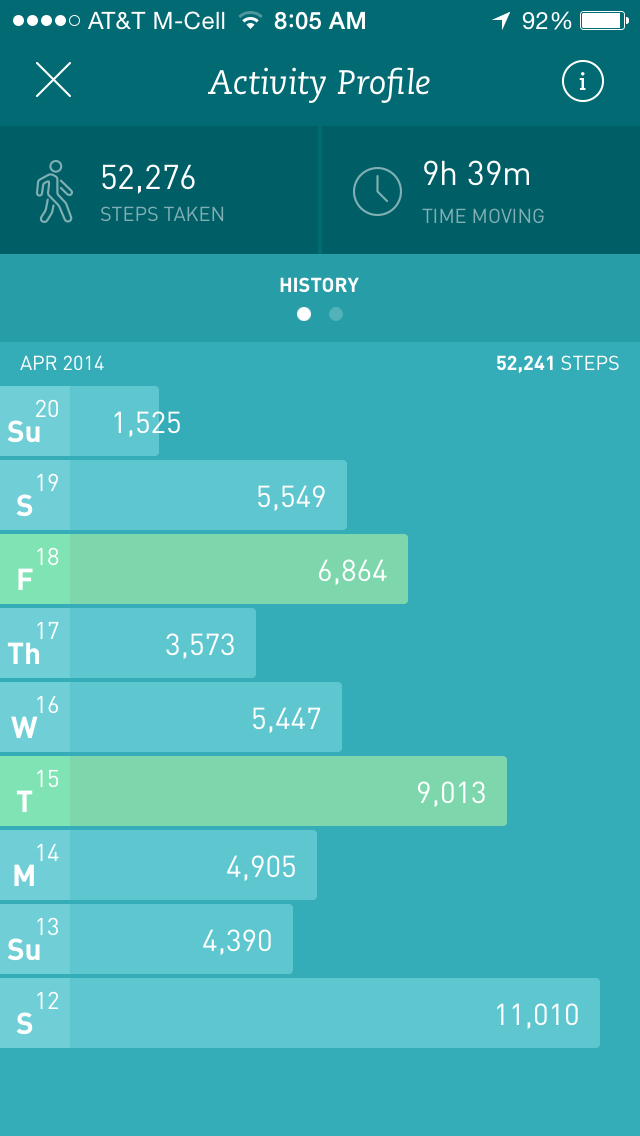Select the Saturday 19 bar with 5,549 steps
Image resolution: width=640 pixels, height=1136 pixels.
pyautogui.click(x=173, y=496)
